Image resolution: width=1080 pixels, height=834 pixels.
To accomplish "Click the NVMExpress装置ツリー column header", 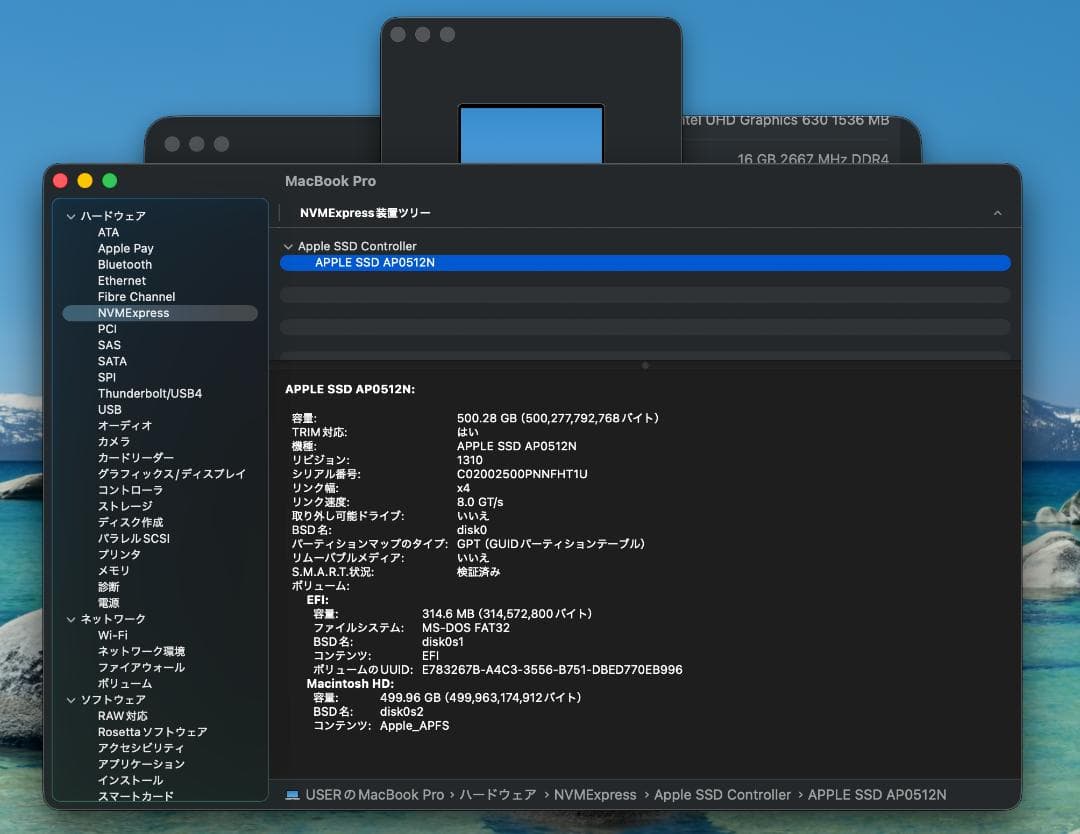I will [365, 213].
